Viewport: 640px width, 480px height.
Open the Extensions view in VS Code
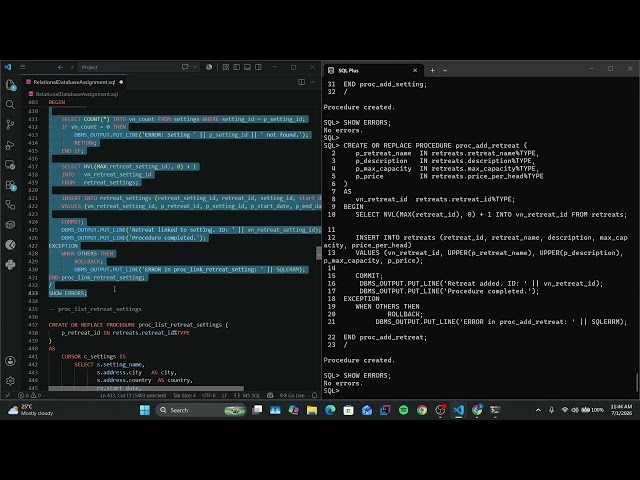tap(10, 185)
